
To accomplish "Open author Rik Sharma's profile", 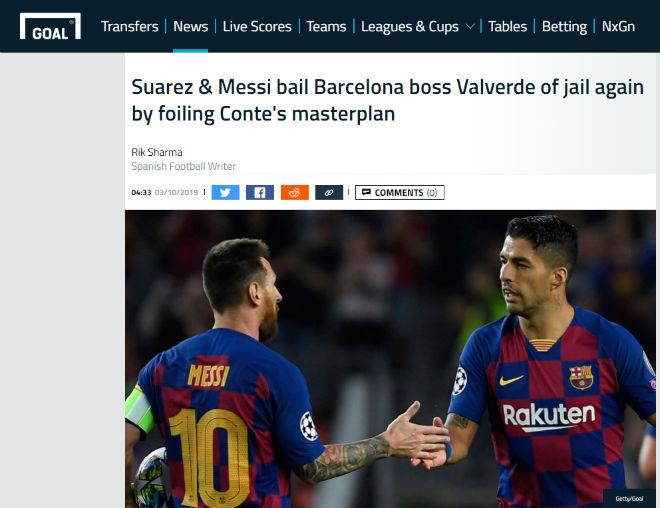I will (157, 152).
